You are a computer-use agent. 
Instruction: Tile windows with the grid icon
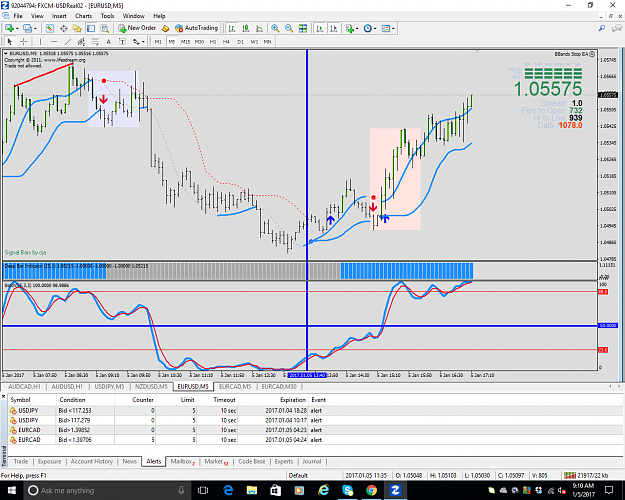(x=303, y=28)
